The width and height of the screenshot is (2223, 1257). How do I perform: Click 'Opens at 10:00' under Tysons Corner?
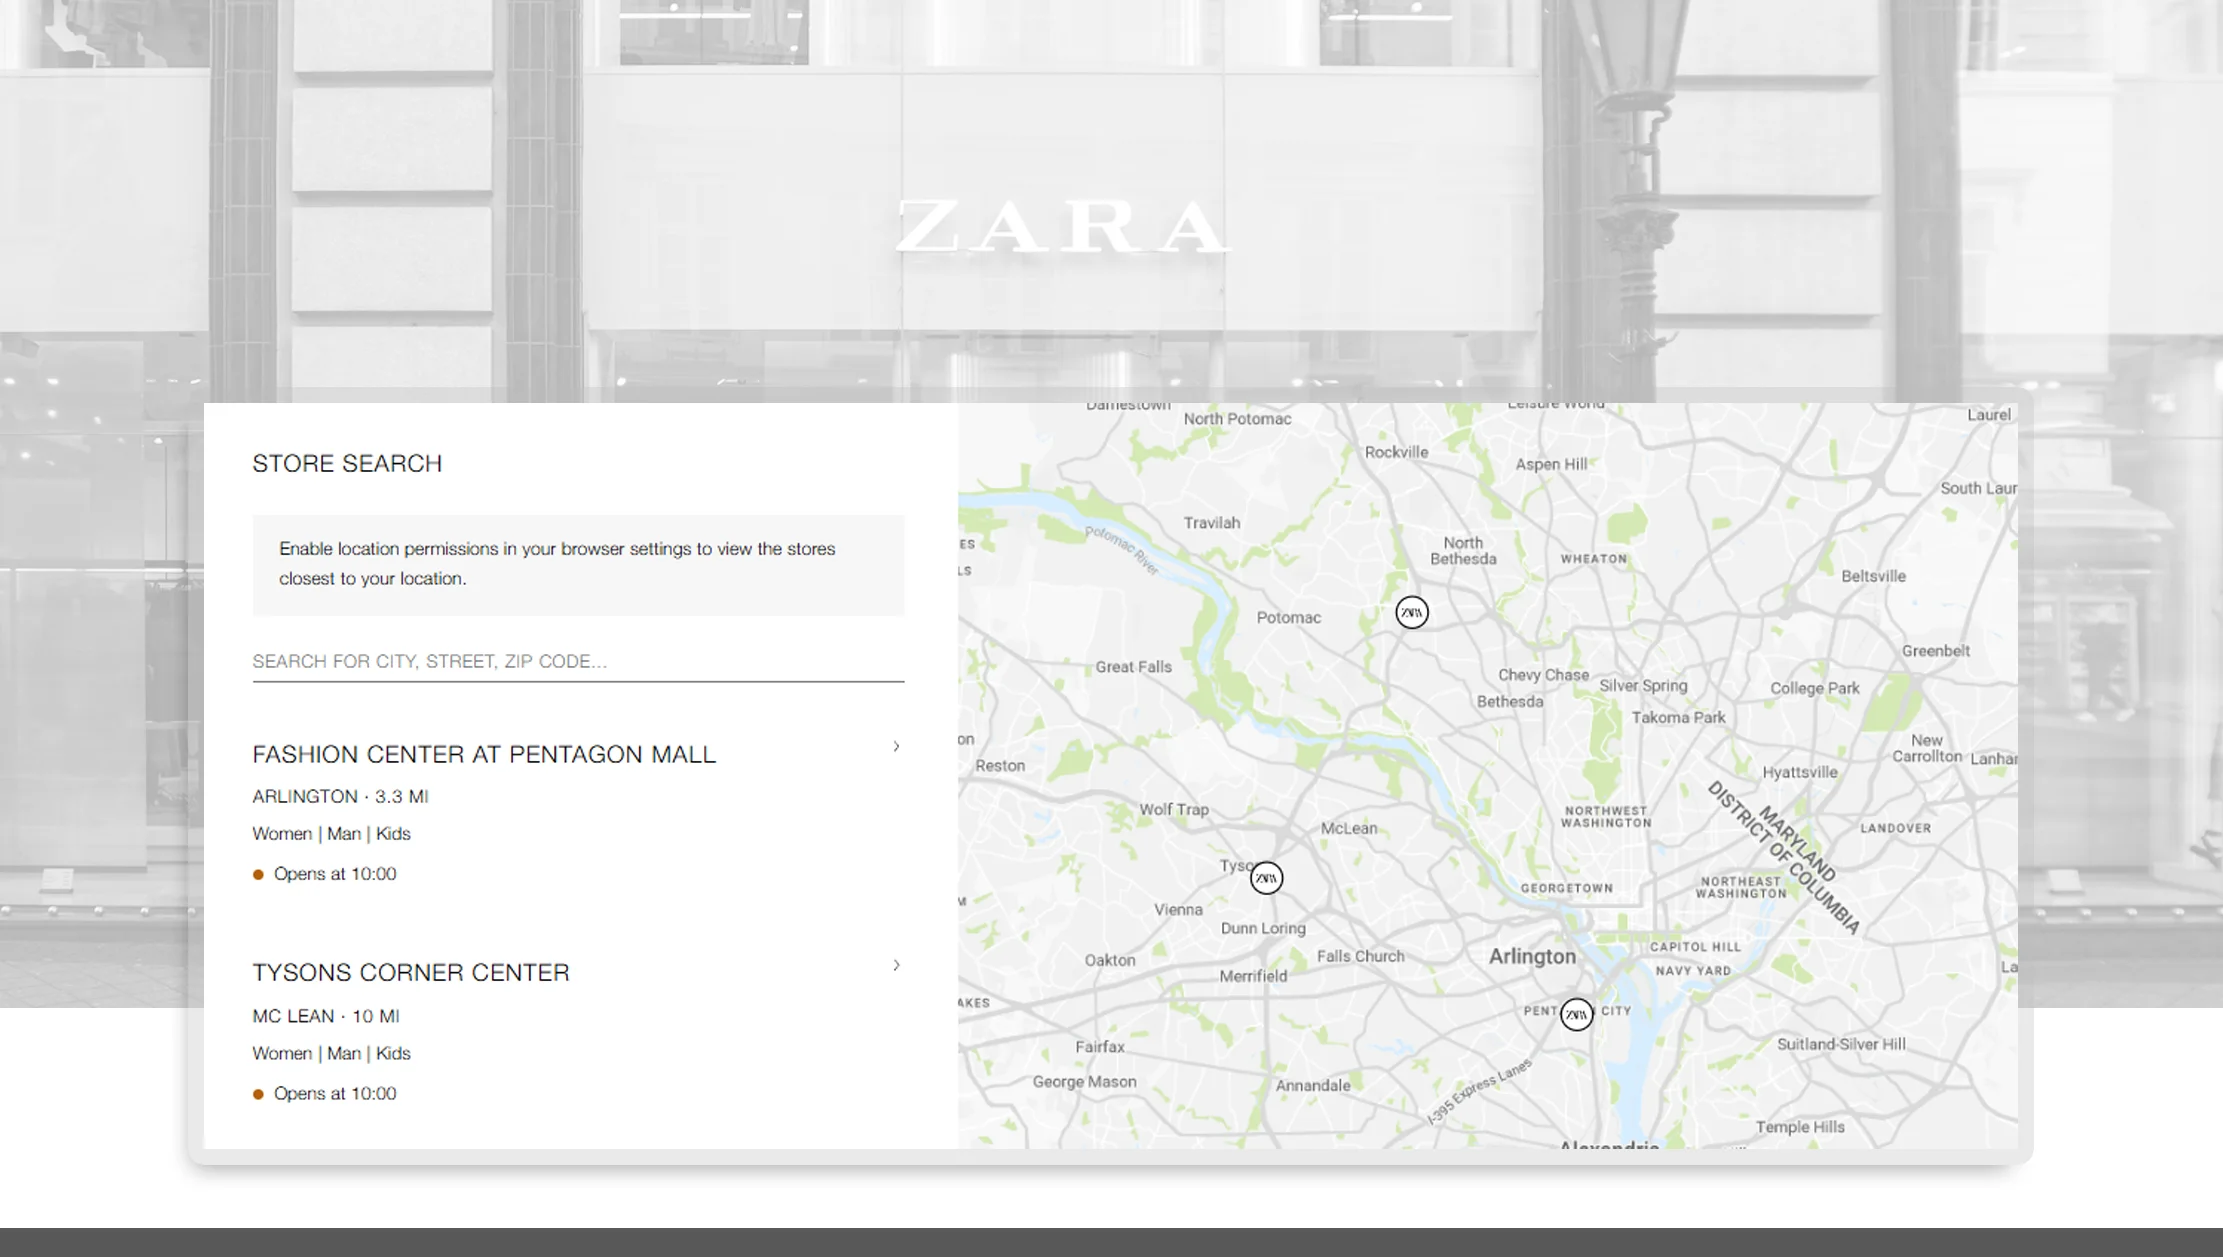335,1093
